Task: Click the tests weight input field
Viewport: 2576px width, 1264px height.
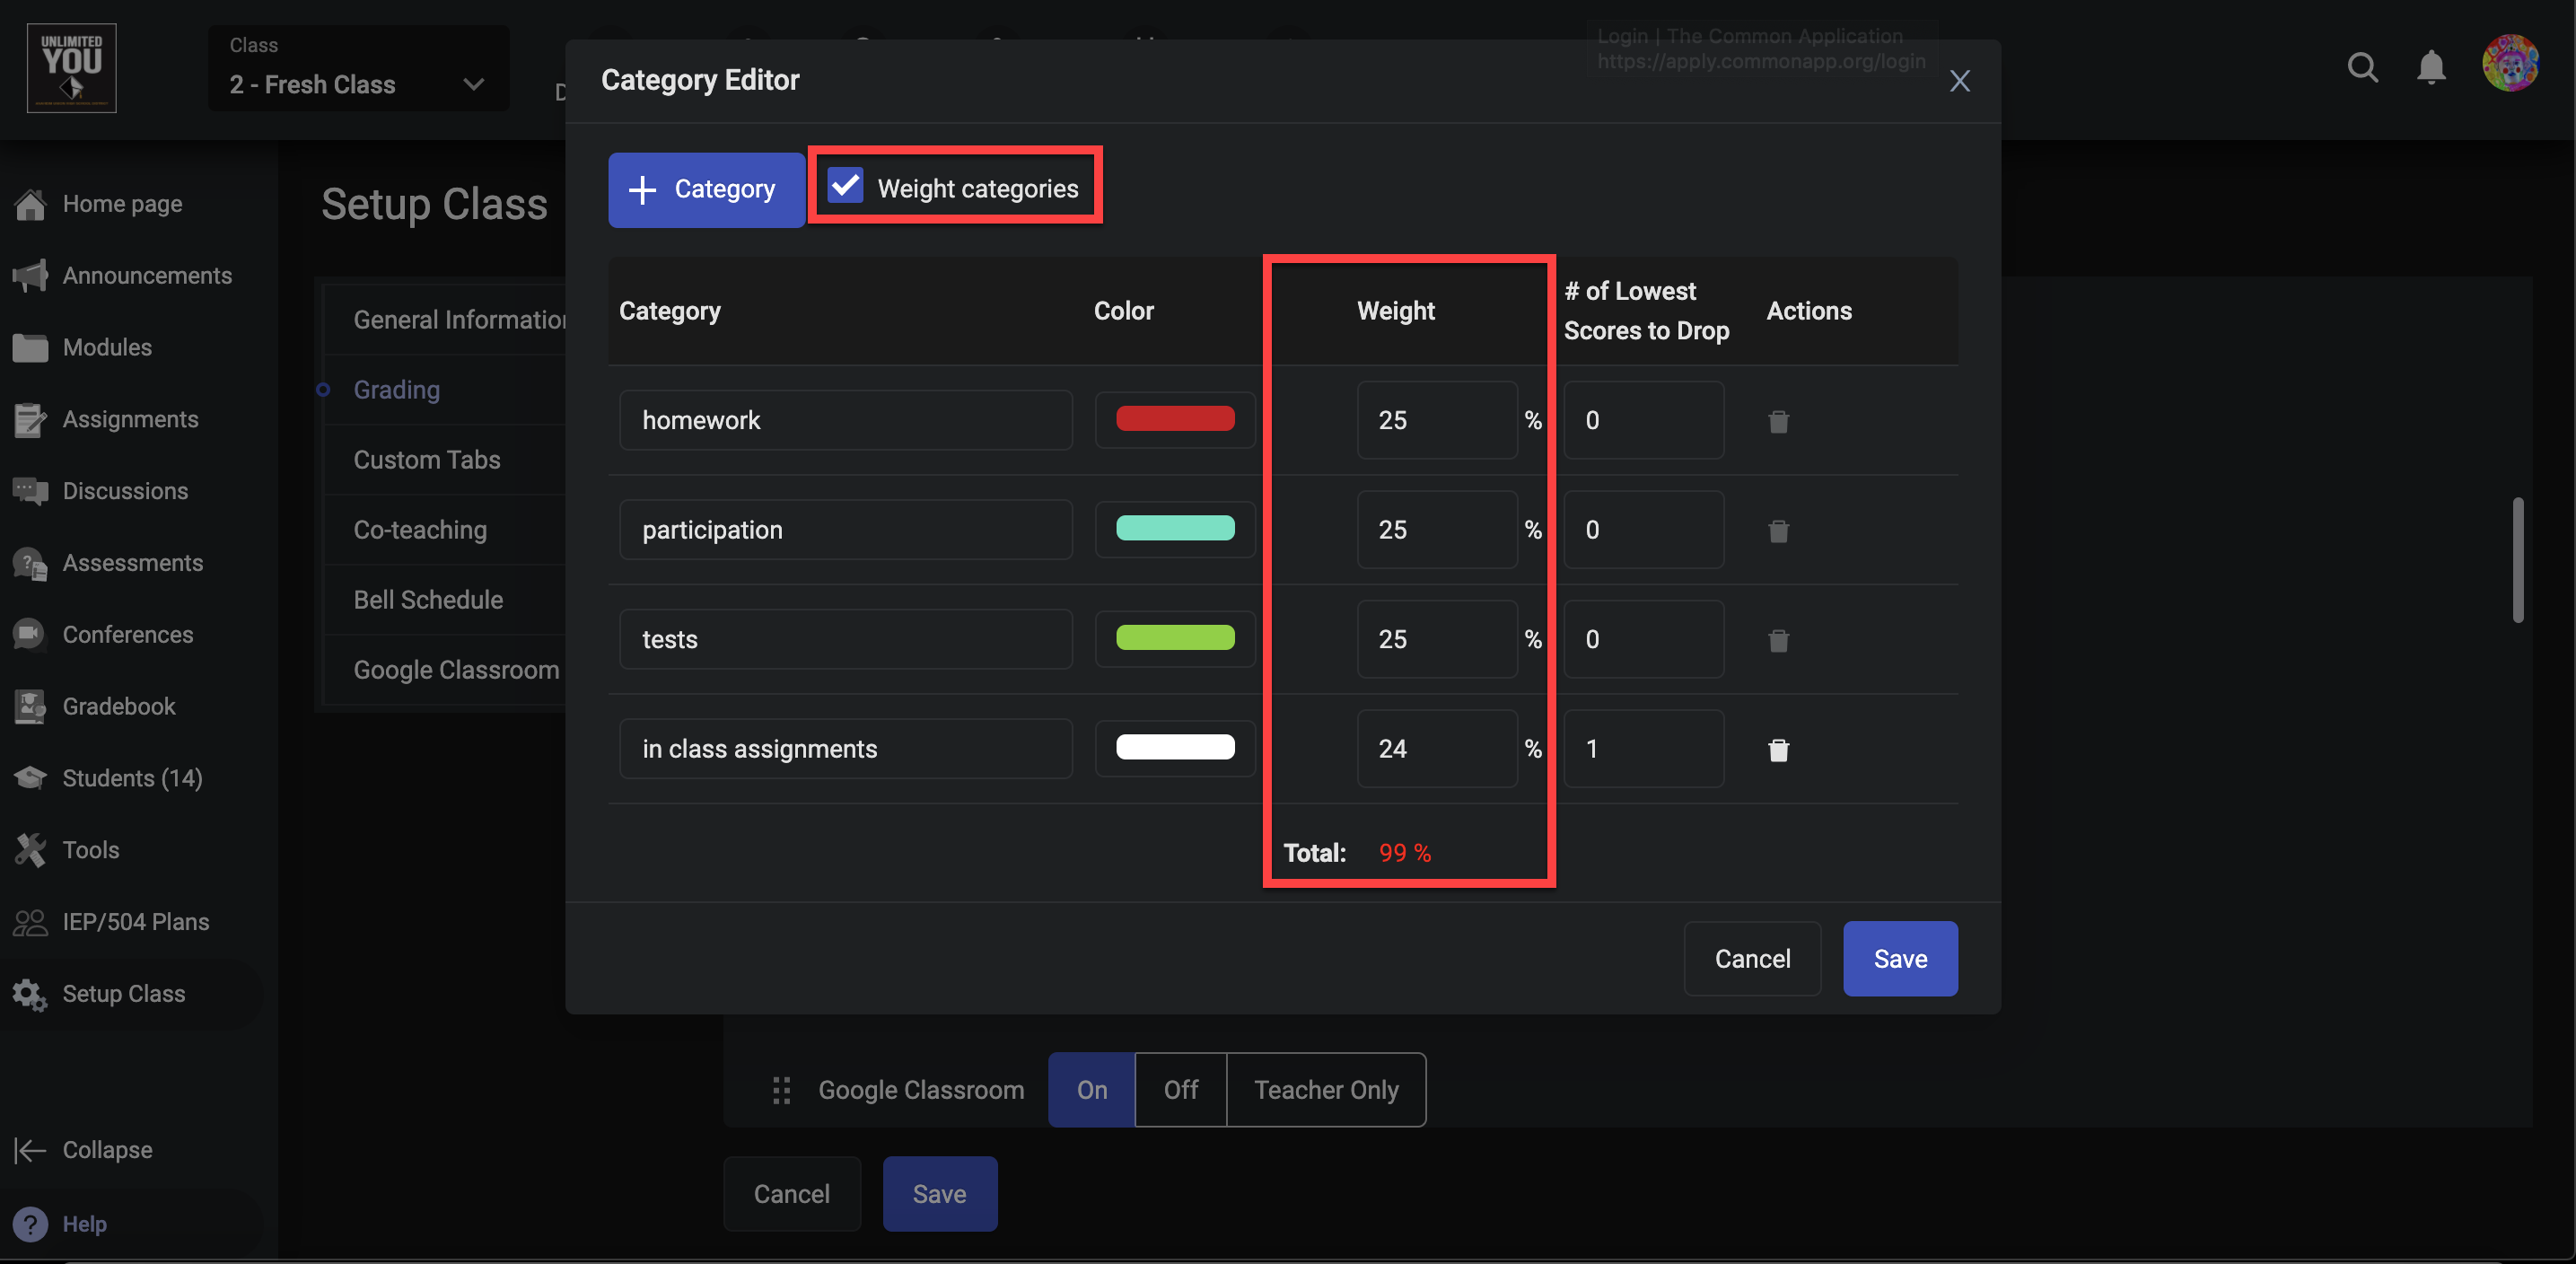Action: [x=1436, y=640]
